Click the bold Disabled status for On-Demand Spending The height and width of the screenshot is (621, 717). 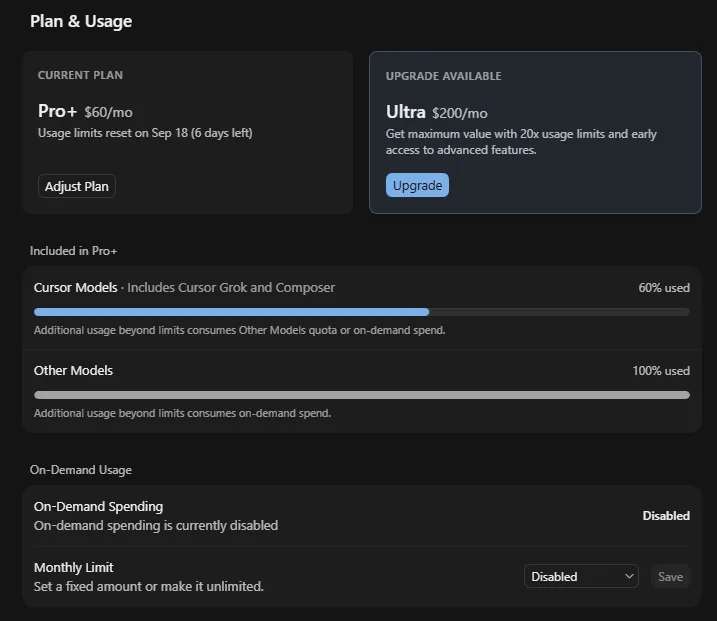coord(666,516)
